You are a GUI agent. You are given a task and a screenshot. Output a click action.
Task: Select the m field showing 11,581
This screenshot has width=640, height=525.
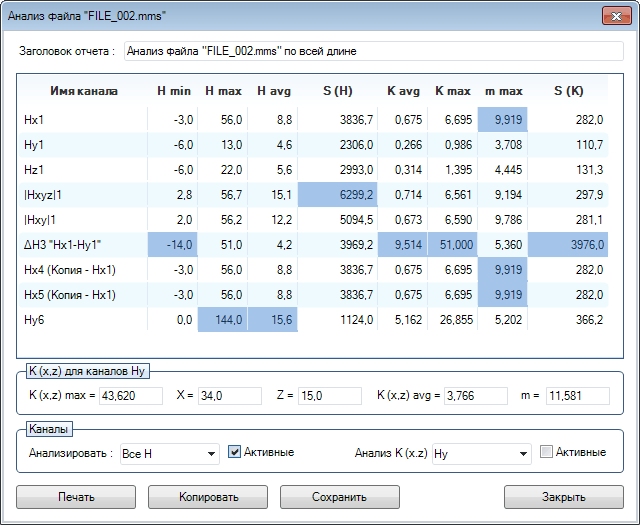[x=576, y=396]
